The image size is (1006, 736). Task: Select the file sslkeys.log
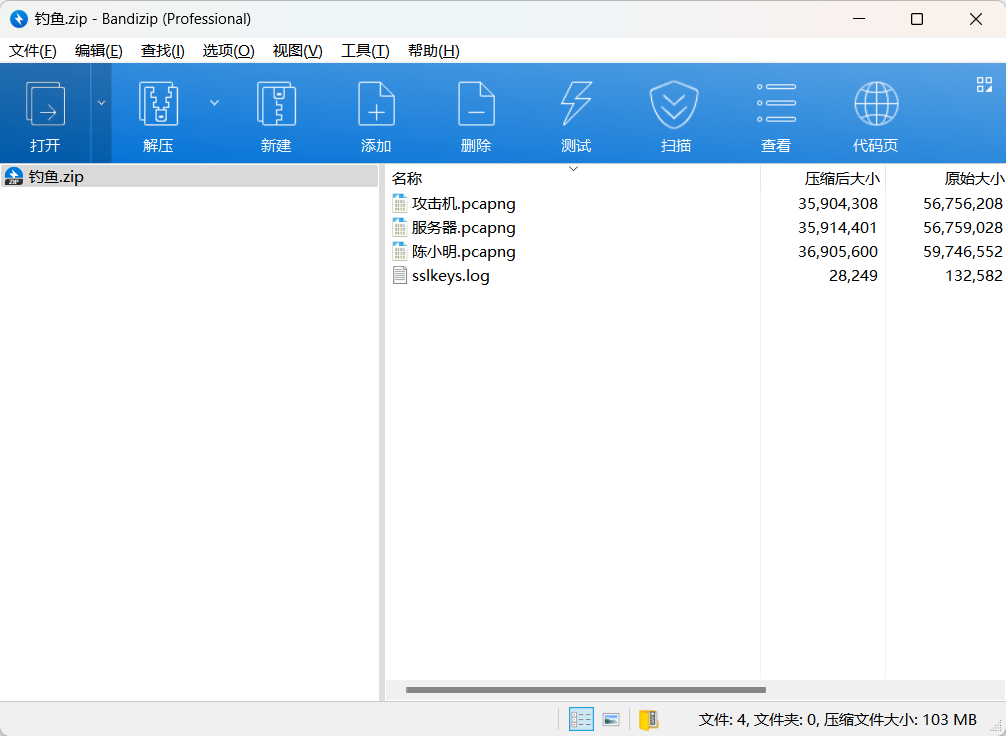click(450, 276)
